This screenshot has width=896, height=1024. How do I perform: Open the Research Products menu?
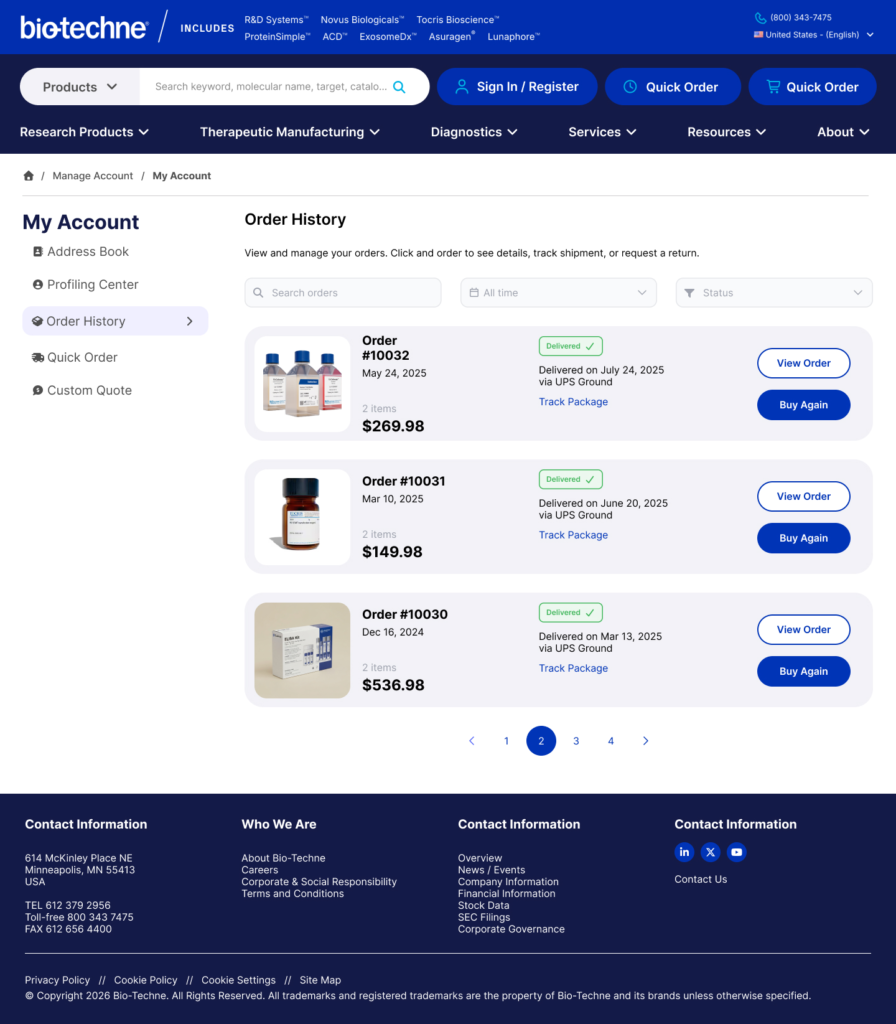(x=84, y=132)
